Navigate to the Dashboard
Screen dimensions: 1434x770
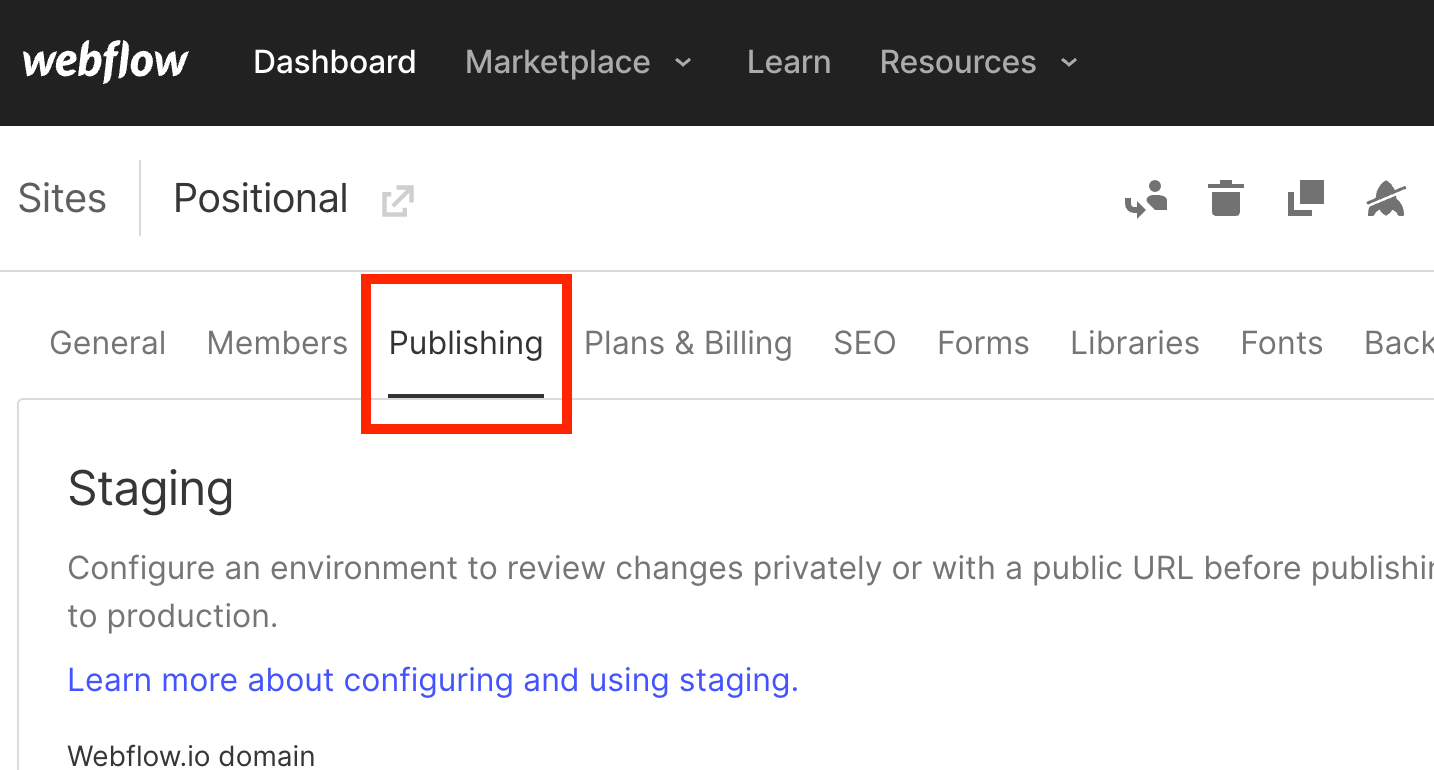(334, 62)
